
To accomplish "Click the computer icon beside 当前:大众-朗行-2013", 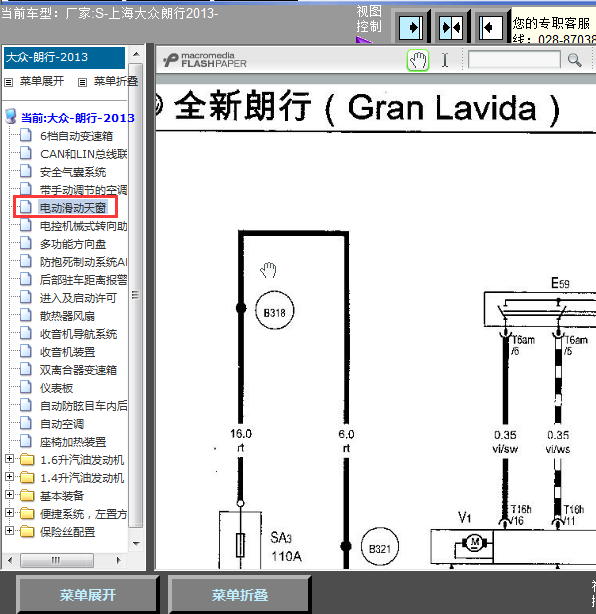I will pyautogui.click(x=11, y=116).
